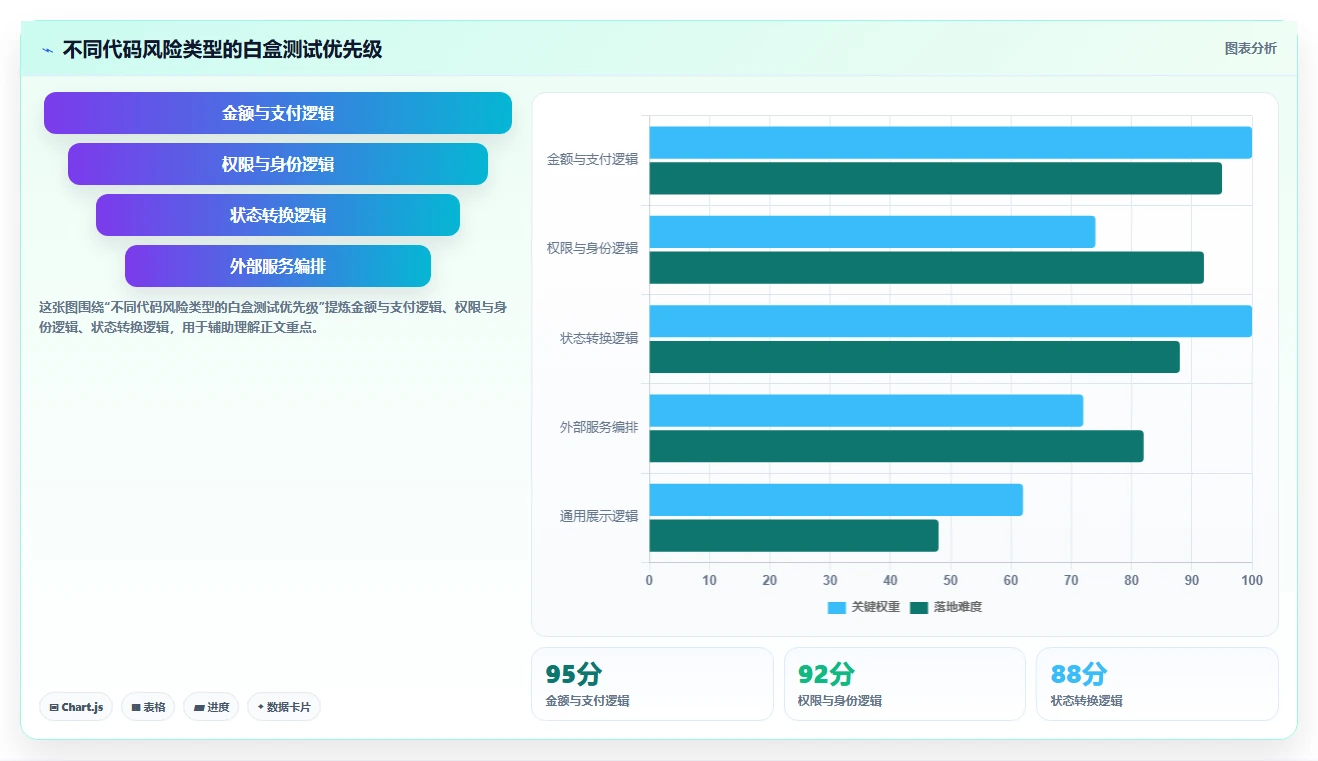The image size is (1318, 761).
Task: Toggle the 关键权重 legend swatch
Action: point(837,607)
